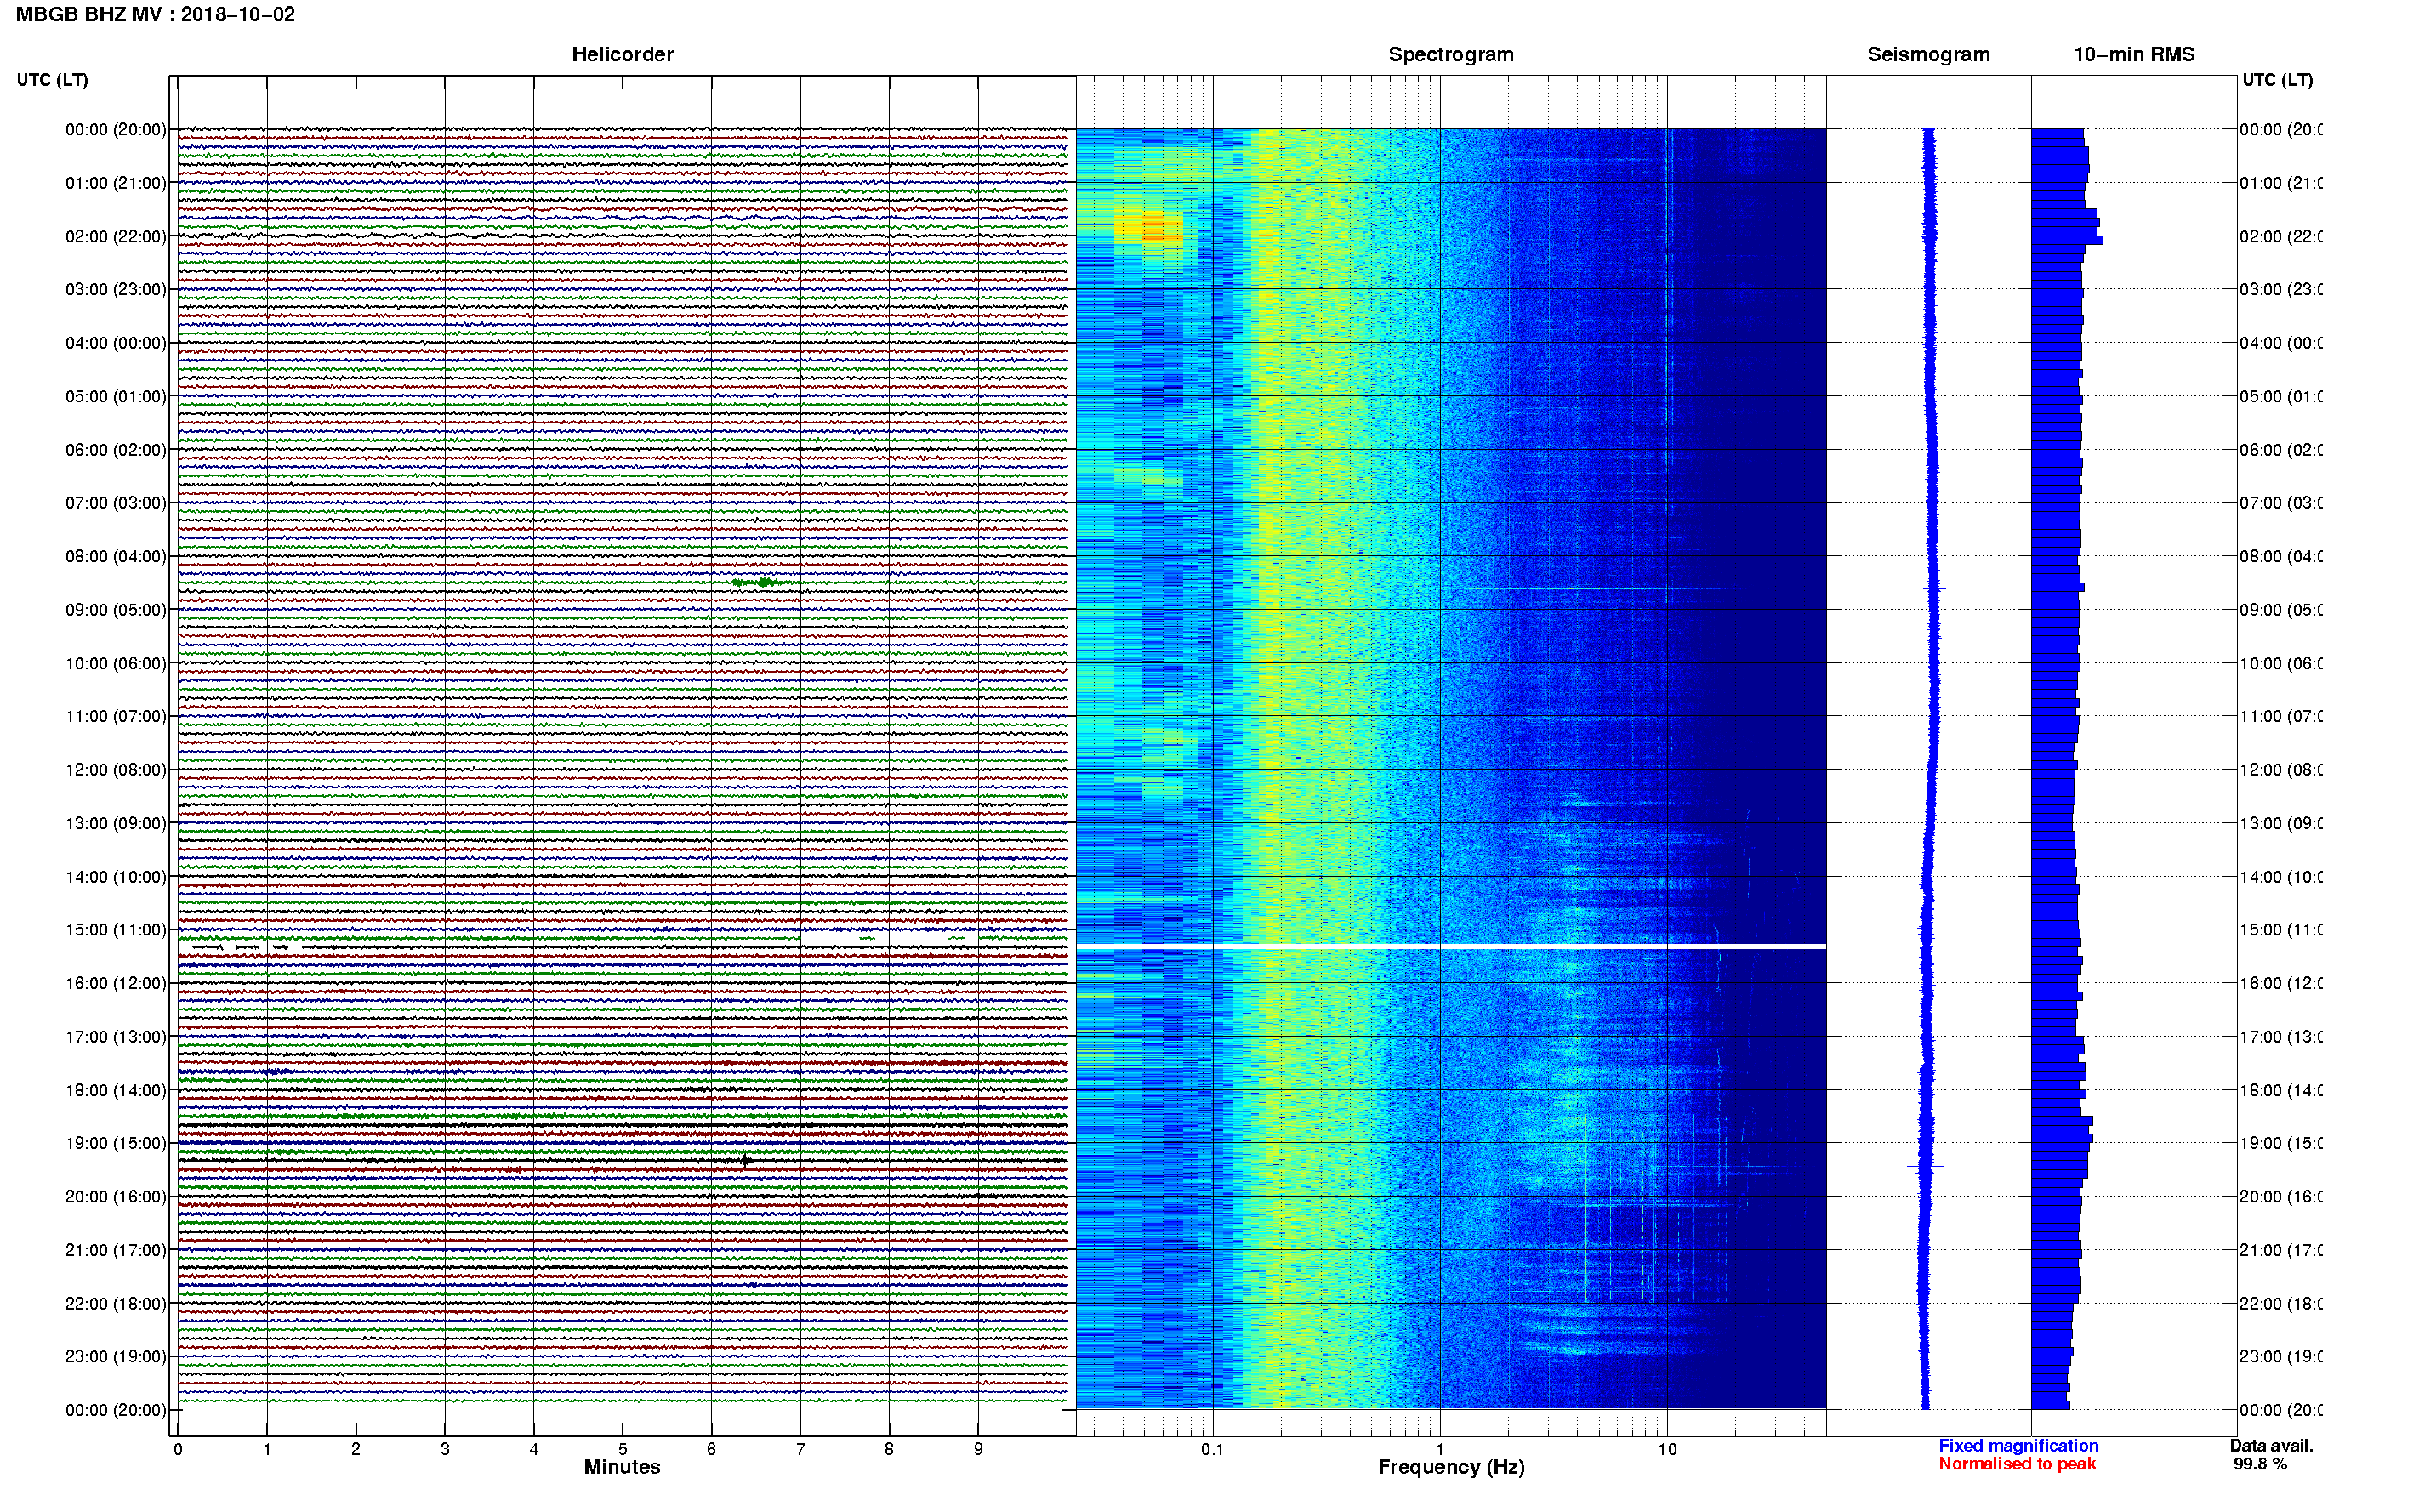Click the left time label '02:00 (22:00)'
2419x1512 pixels.
(x=116, y=236)
